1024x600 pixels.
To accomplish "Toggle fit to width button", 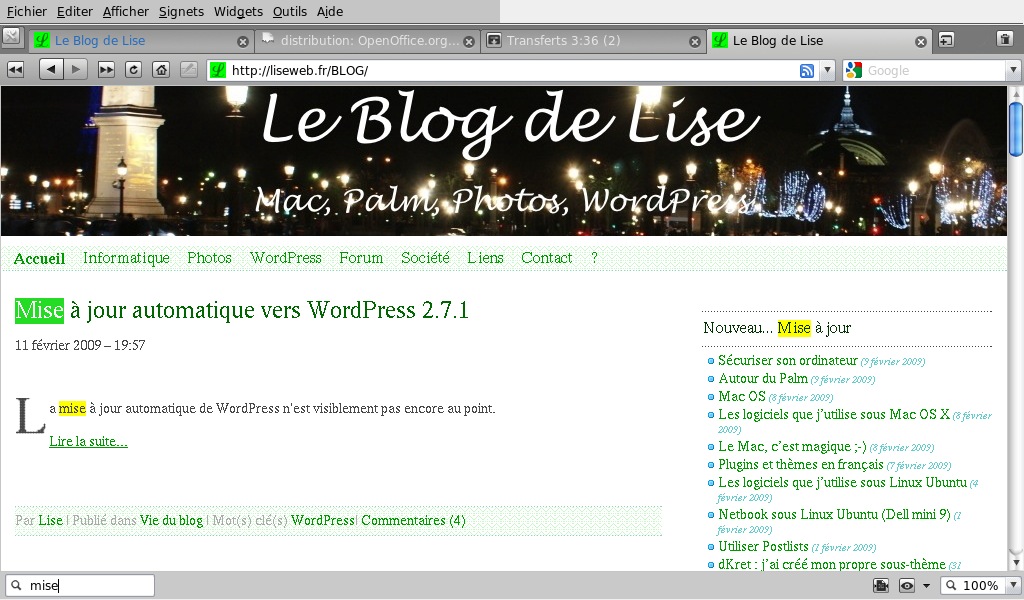I will tap(881, 586).
